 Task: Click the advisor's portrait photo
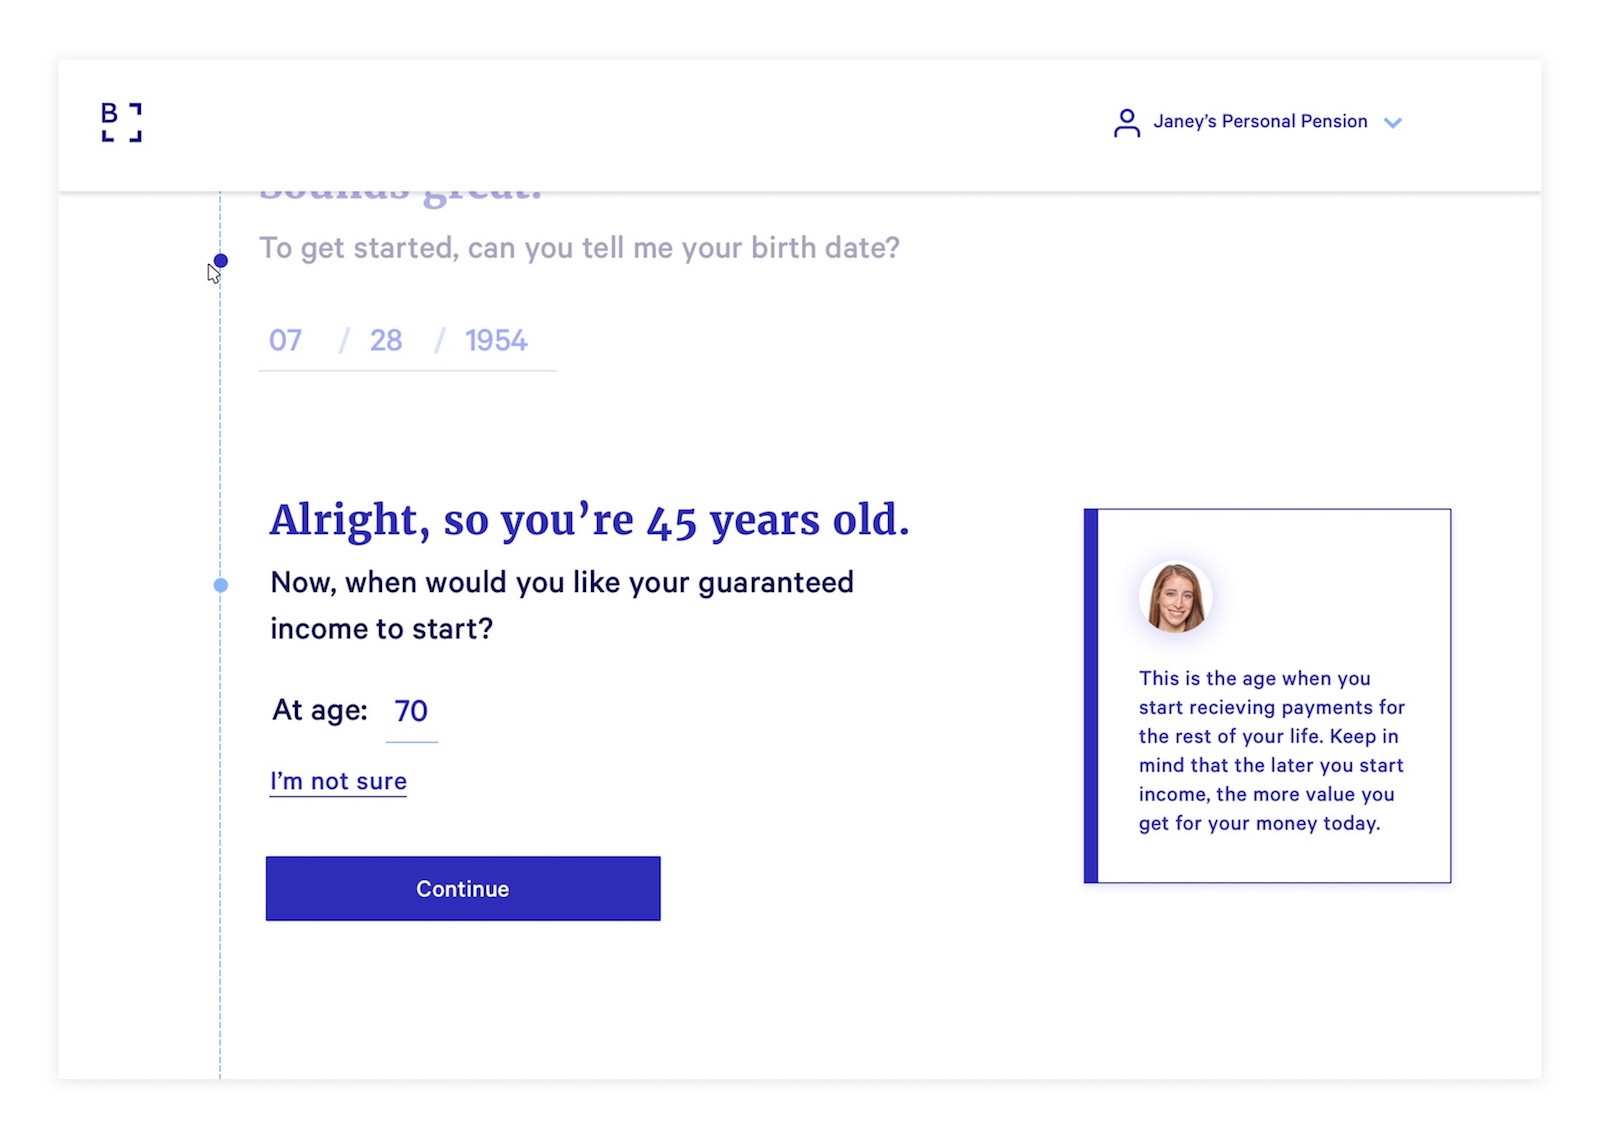click(1175, 597)
